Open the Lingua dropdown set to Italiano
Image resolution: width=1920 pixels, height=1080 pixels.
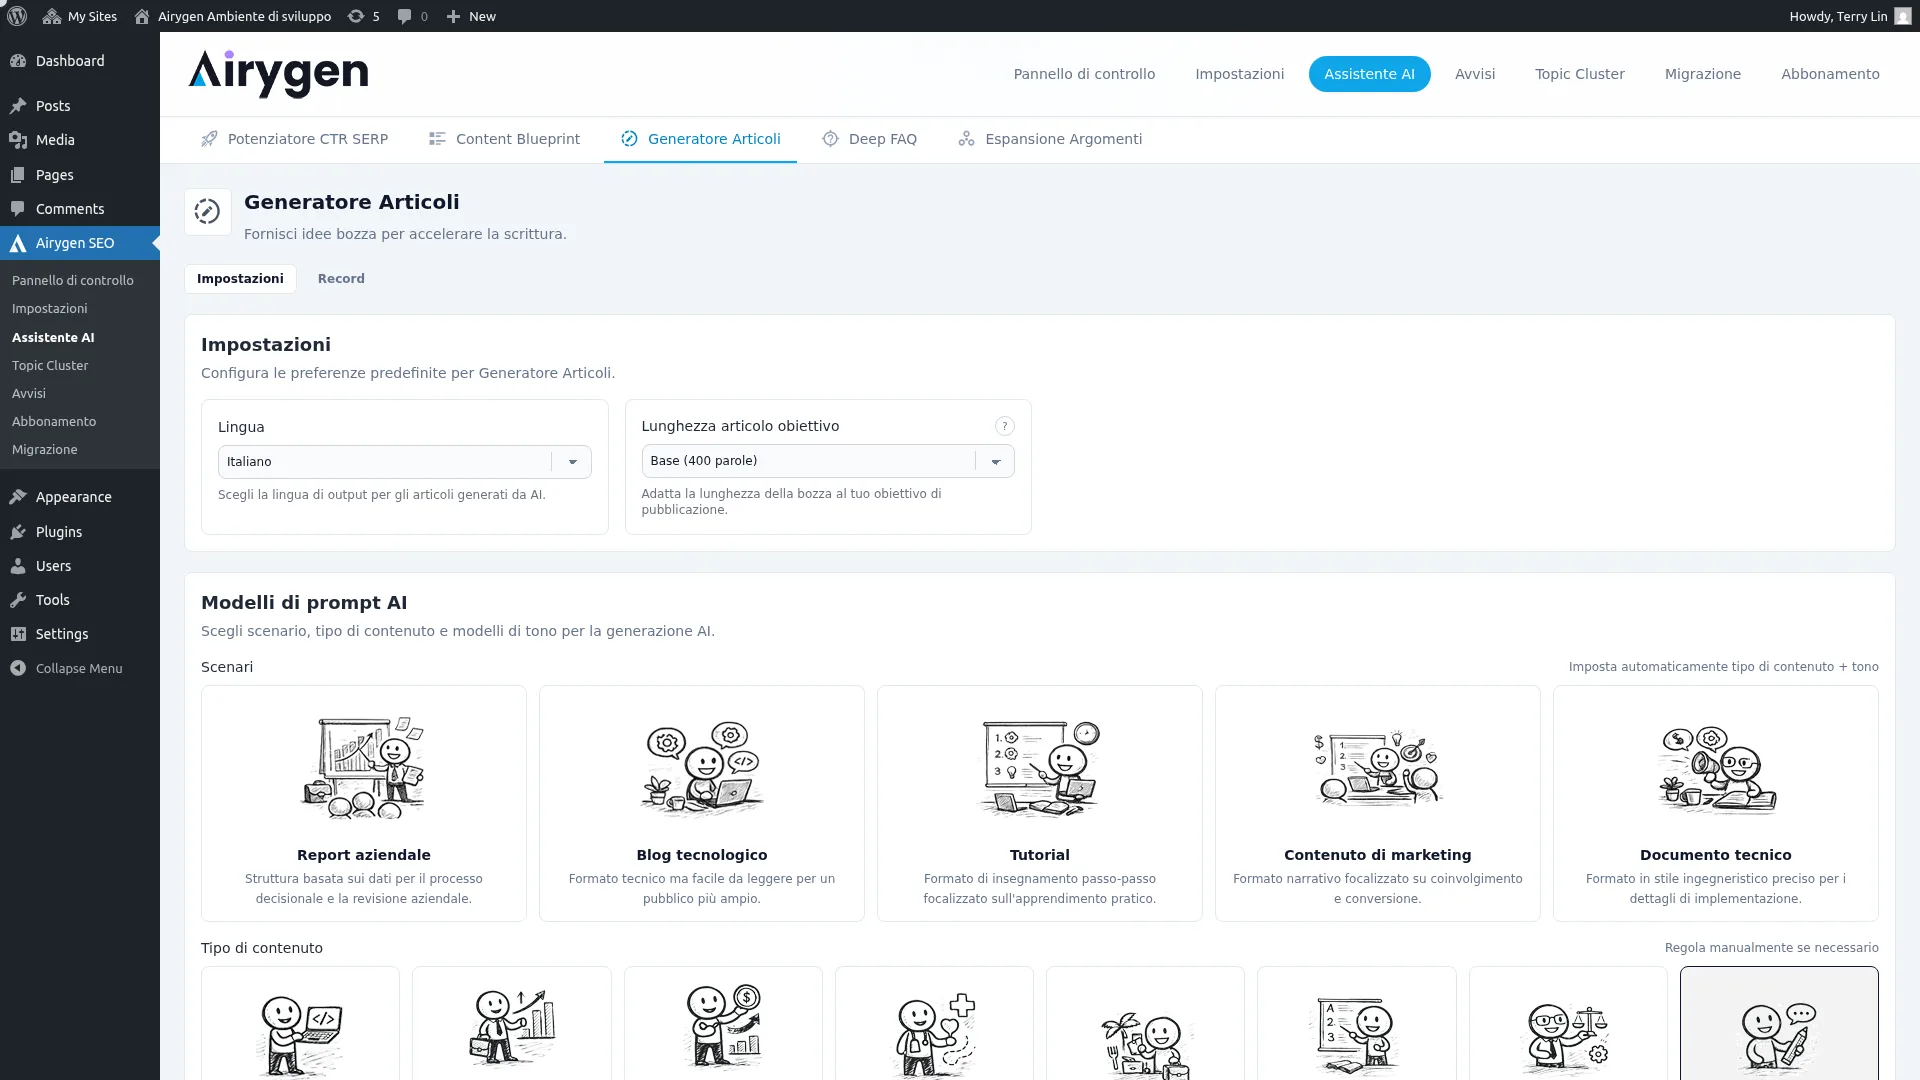[x=405, y=462]
